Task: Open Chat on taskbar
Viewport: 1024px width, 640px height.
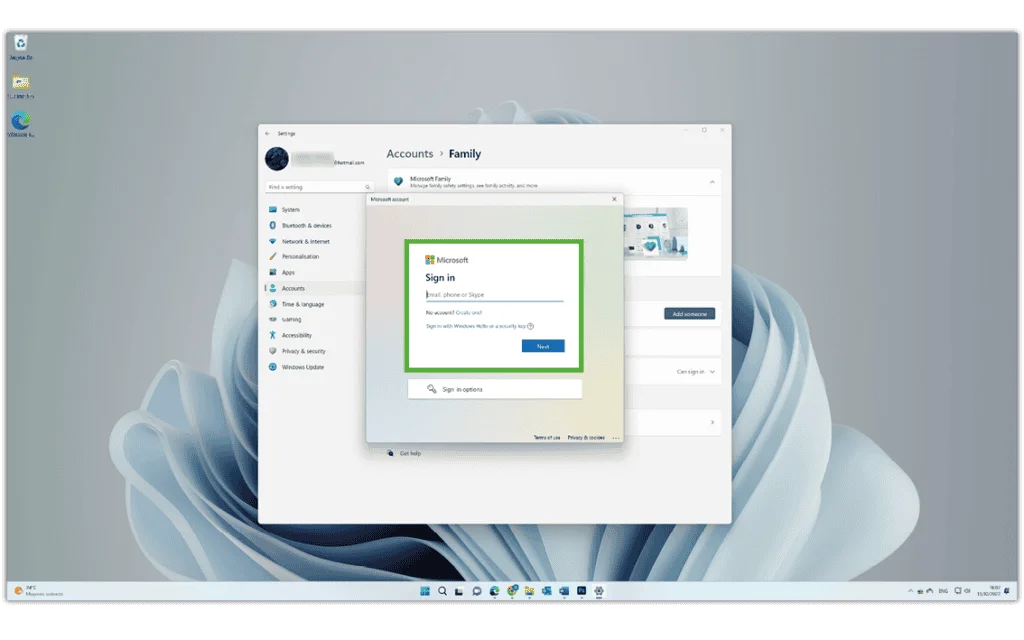Action: point(477,591)
